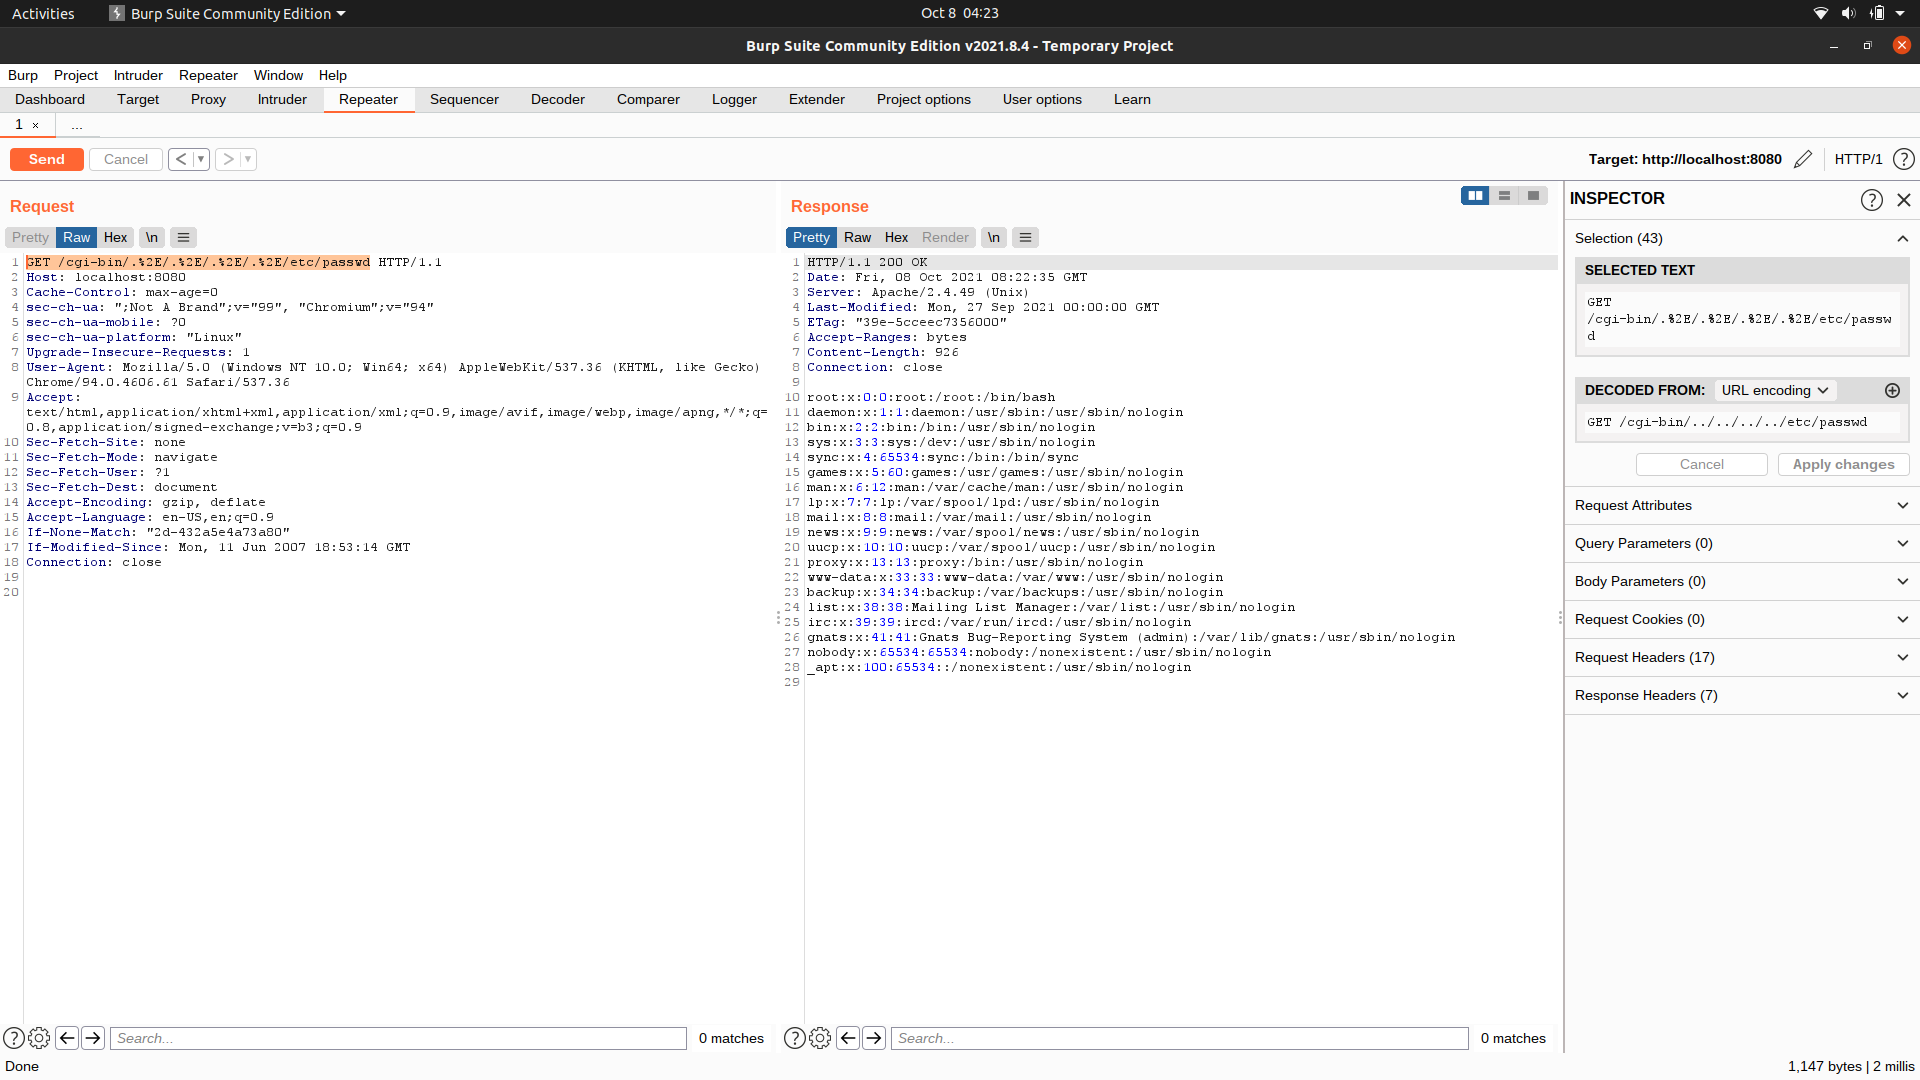1920x1080 pixels.
Task: Go to next response search match
Action: coord(874,1038)
